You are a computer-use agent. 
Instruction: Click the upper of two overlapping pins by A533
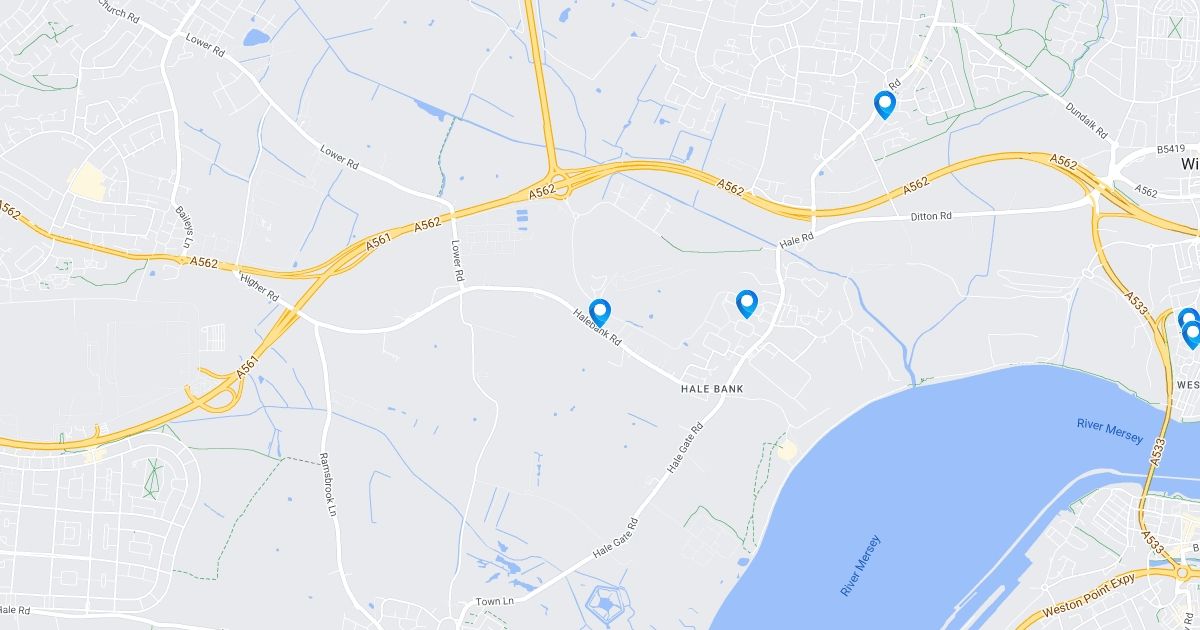(x=1188, y=320)
